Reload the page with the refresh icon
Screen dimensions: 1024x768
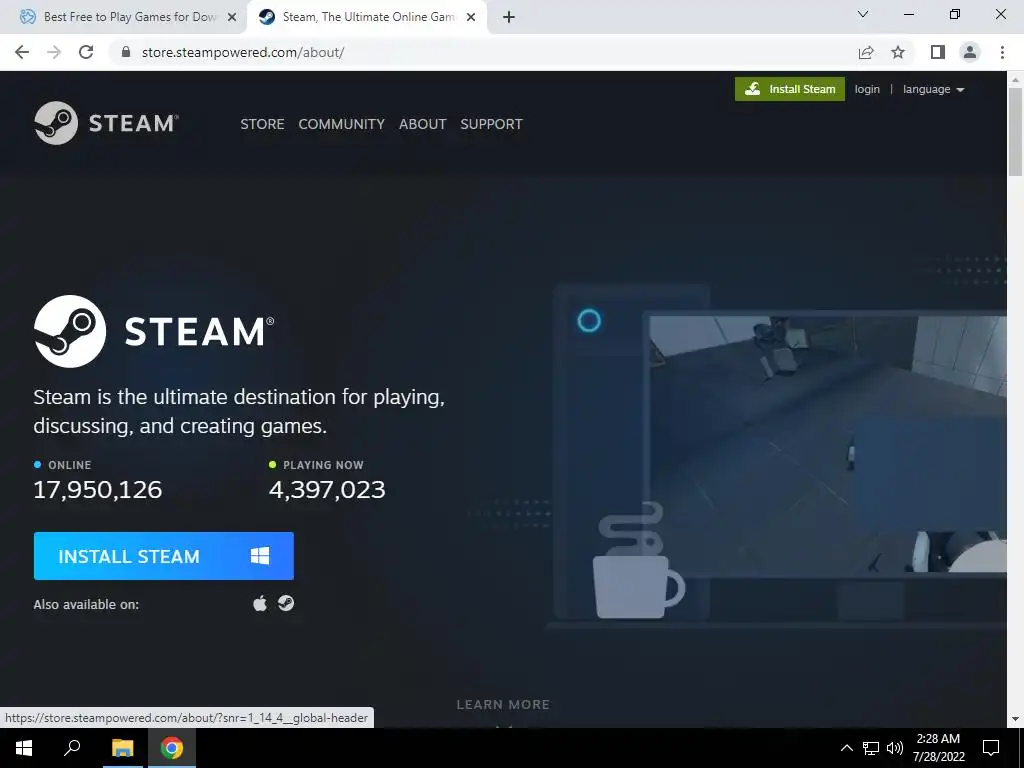86,52
